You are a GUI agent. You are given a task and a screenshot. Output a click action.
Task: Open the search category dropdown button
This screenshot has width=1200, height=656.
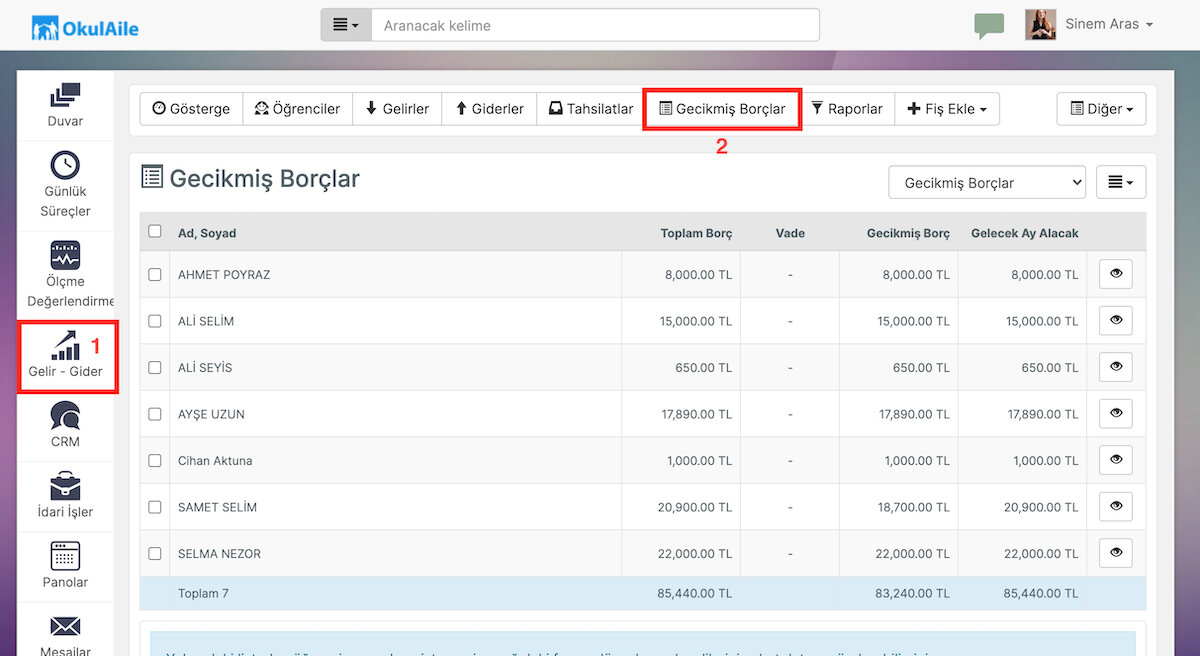(346, 25)
